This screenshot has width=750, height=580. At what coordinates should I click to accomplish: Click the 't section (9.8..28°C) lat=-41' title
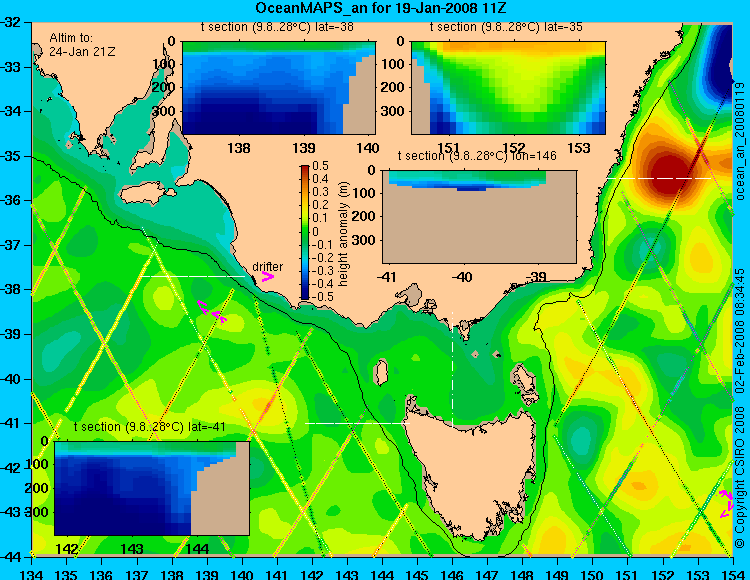pos(150,427)
